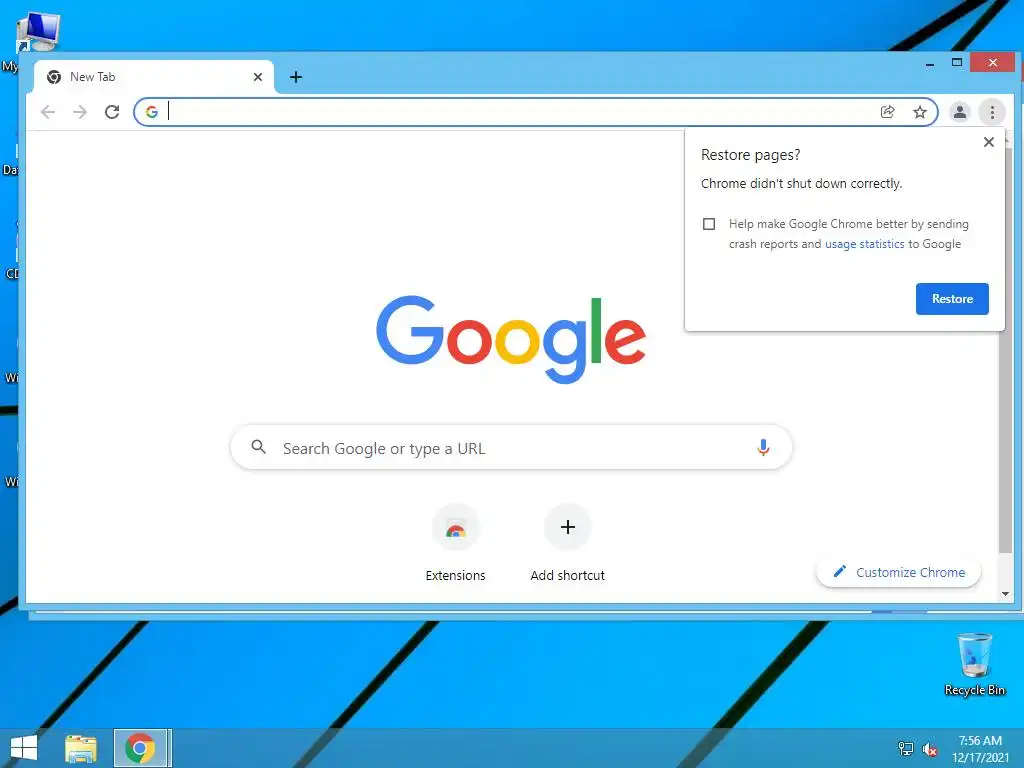Select the New Tab tab
This screenshot has height=768, width=1024.
click(x=153, y=77)
